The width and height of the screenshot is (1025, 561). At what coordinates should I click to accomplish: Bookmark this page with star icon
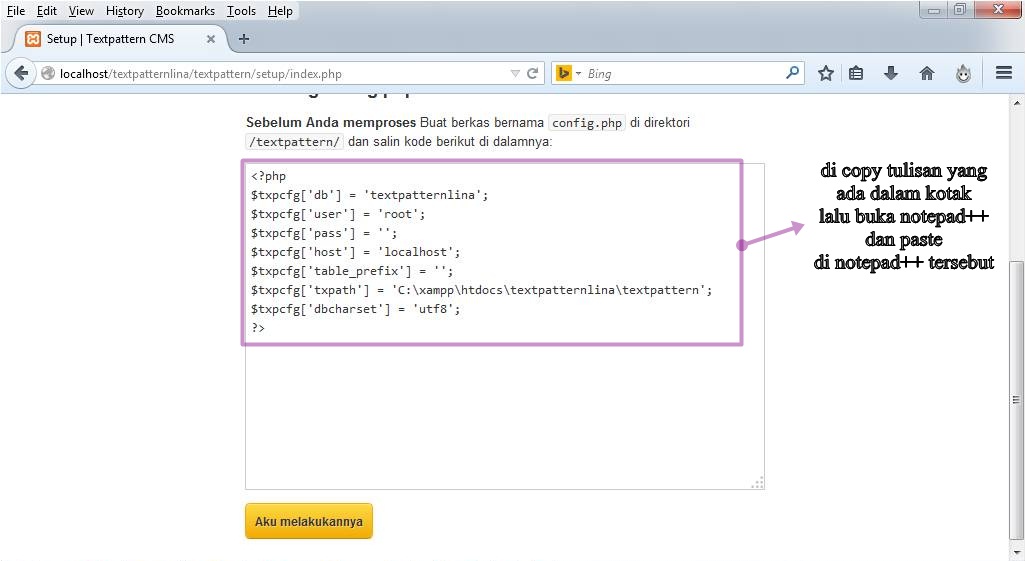(826, 73)
